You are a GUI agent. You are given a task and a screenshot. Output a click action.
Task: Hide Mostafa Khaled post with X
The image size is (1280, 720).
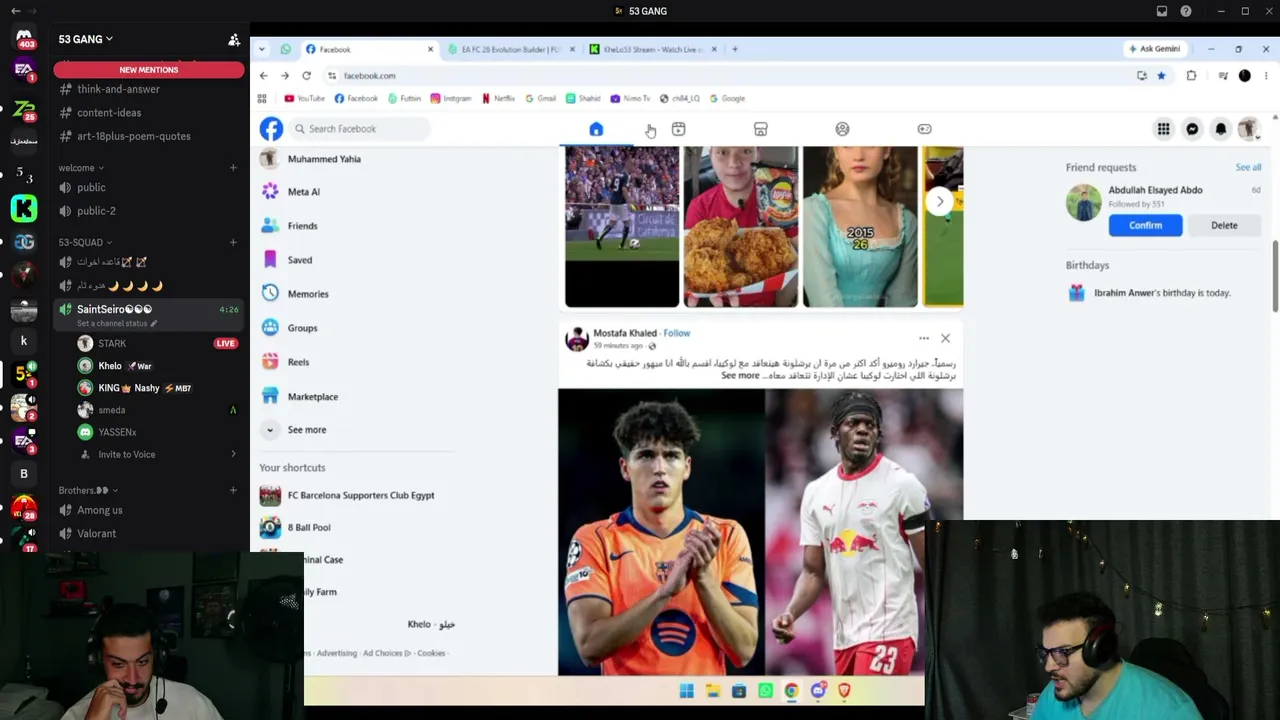(945, 338)
